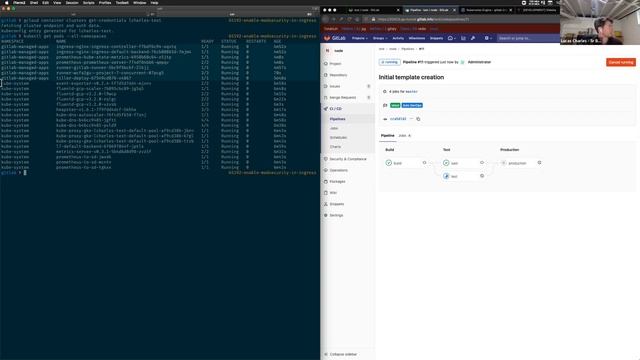Switch to the Pipeline tab

387,136
